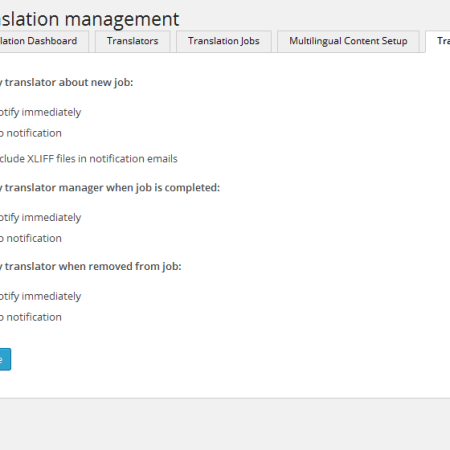Select No notification for new job
Viewport: 450px width, 450px height.
point(31,133)
